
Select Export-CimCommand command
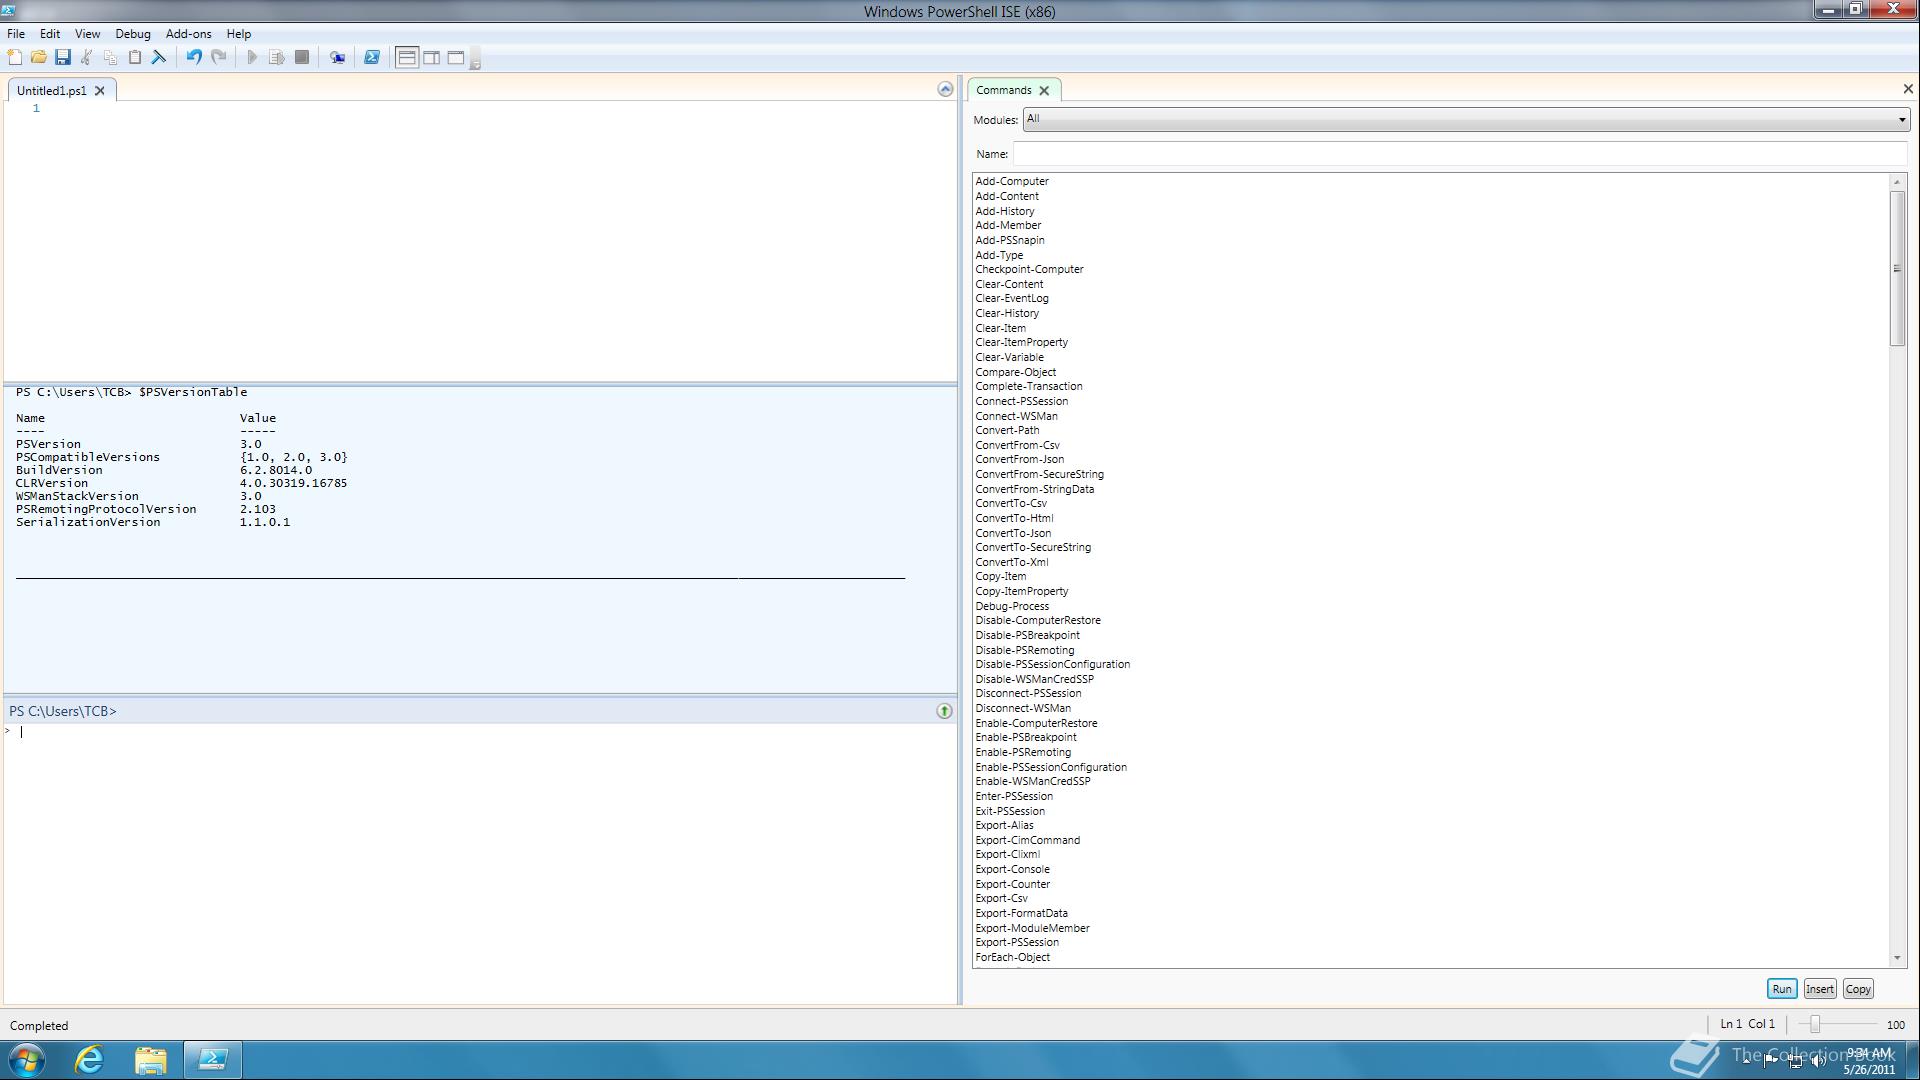coord(1027,840)
